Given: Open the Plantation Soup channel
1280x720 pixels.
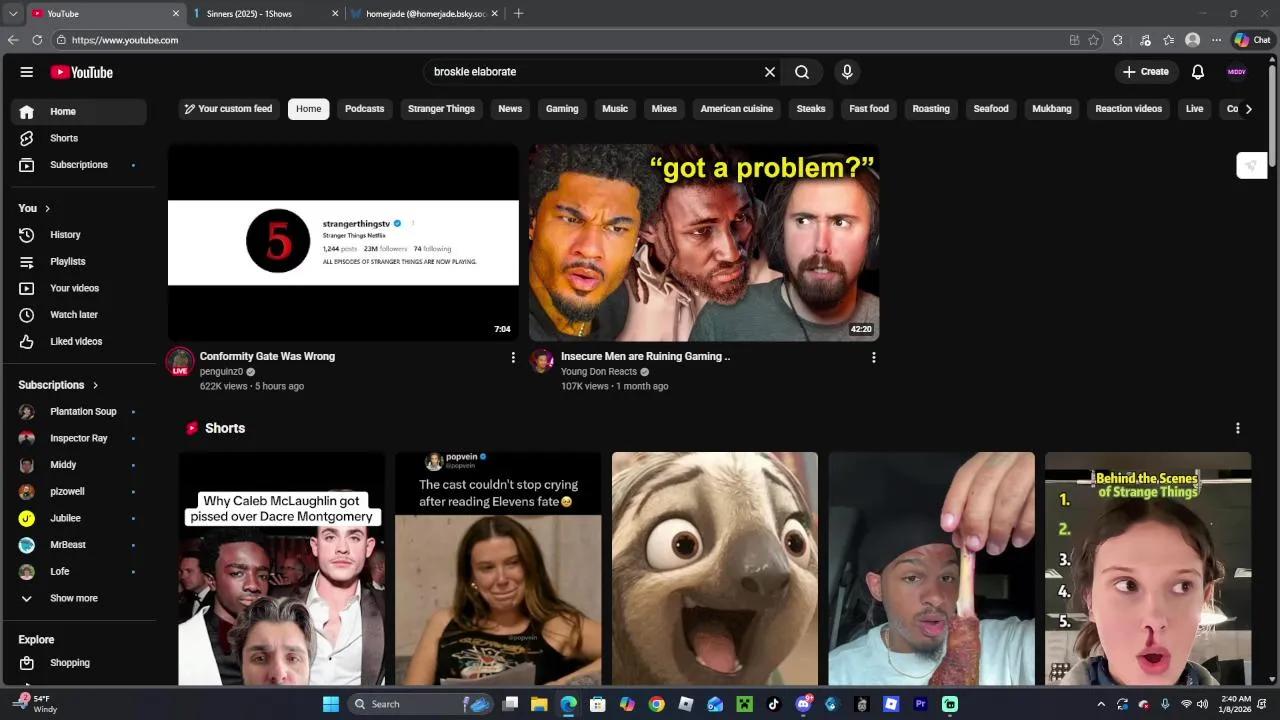Looking at the screenshot, I should click(x=79, y=412).
